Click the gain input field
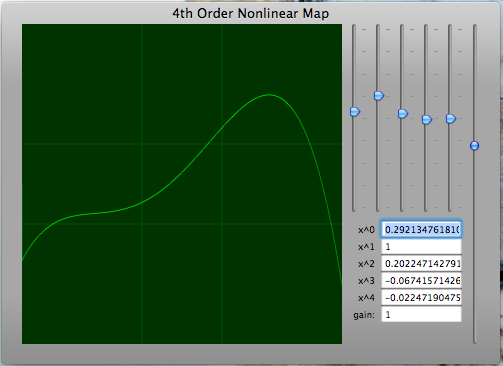This screenshot has height=366, width=503. [421, 315]
